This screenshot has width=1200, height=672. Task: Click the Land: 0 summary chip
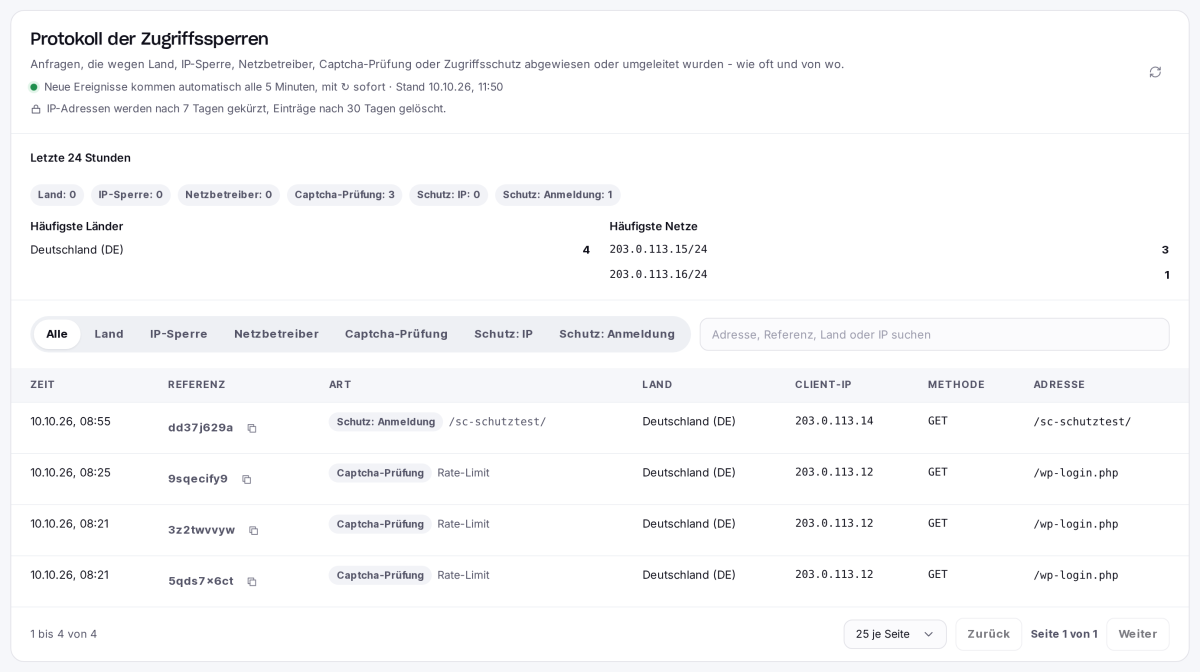tap(57, 195)
